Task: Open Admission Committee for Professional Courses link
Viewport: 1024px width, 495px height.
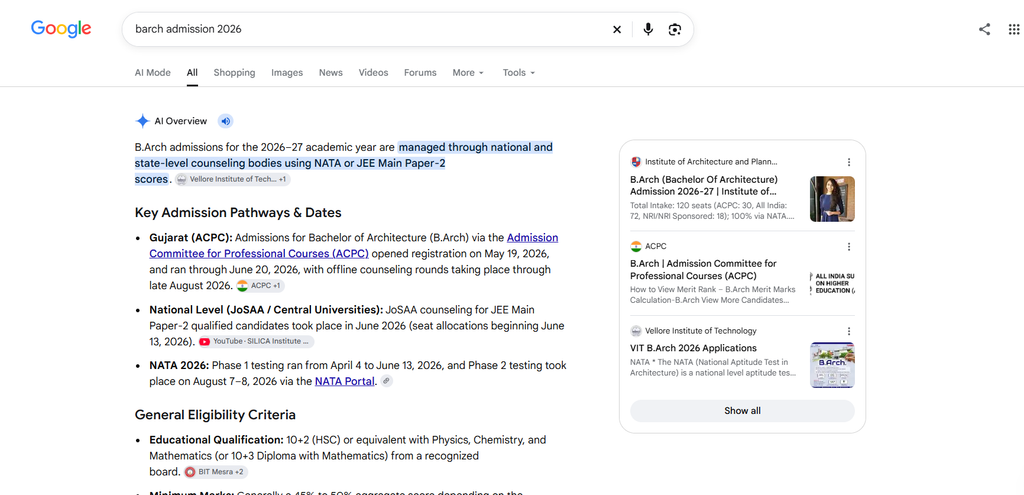Action: point(353,246)
